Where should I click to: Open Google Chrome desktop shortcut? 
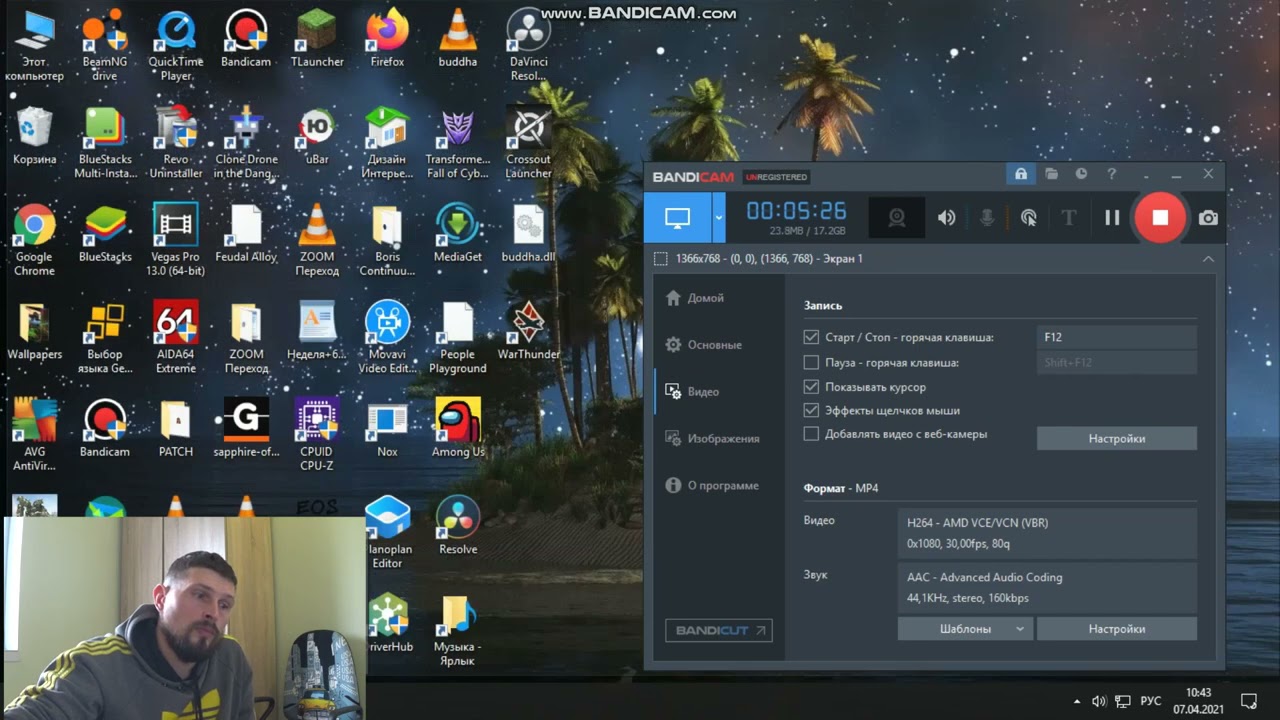(x=34, y=240)
